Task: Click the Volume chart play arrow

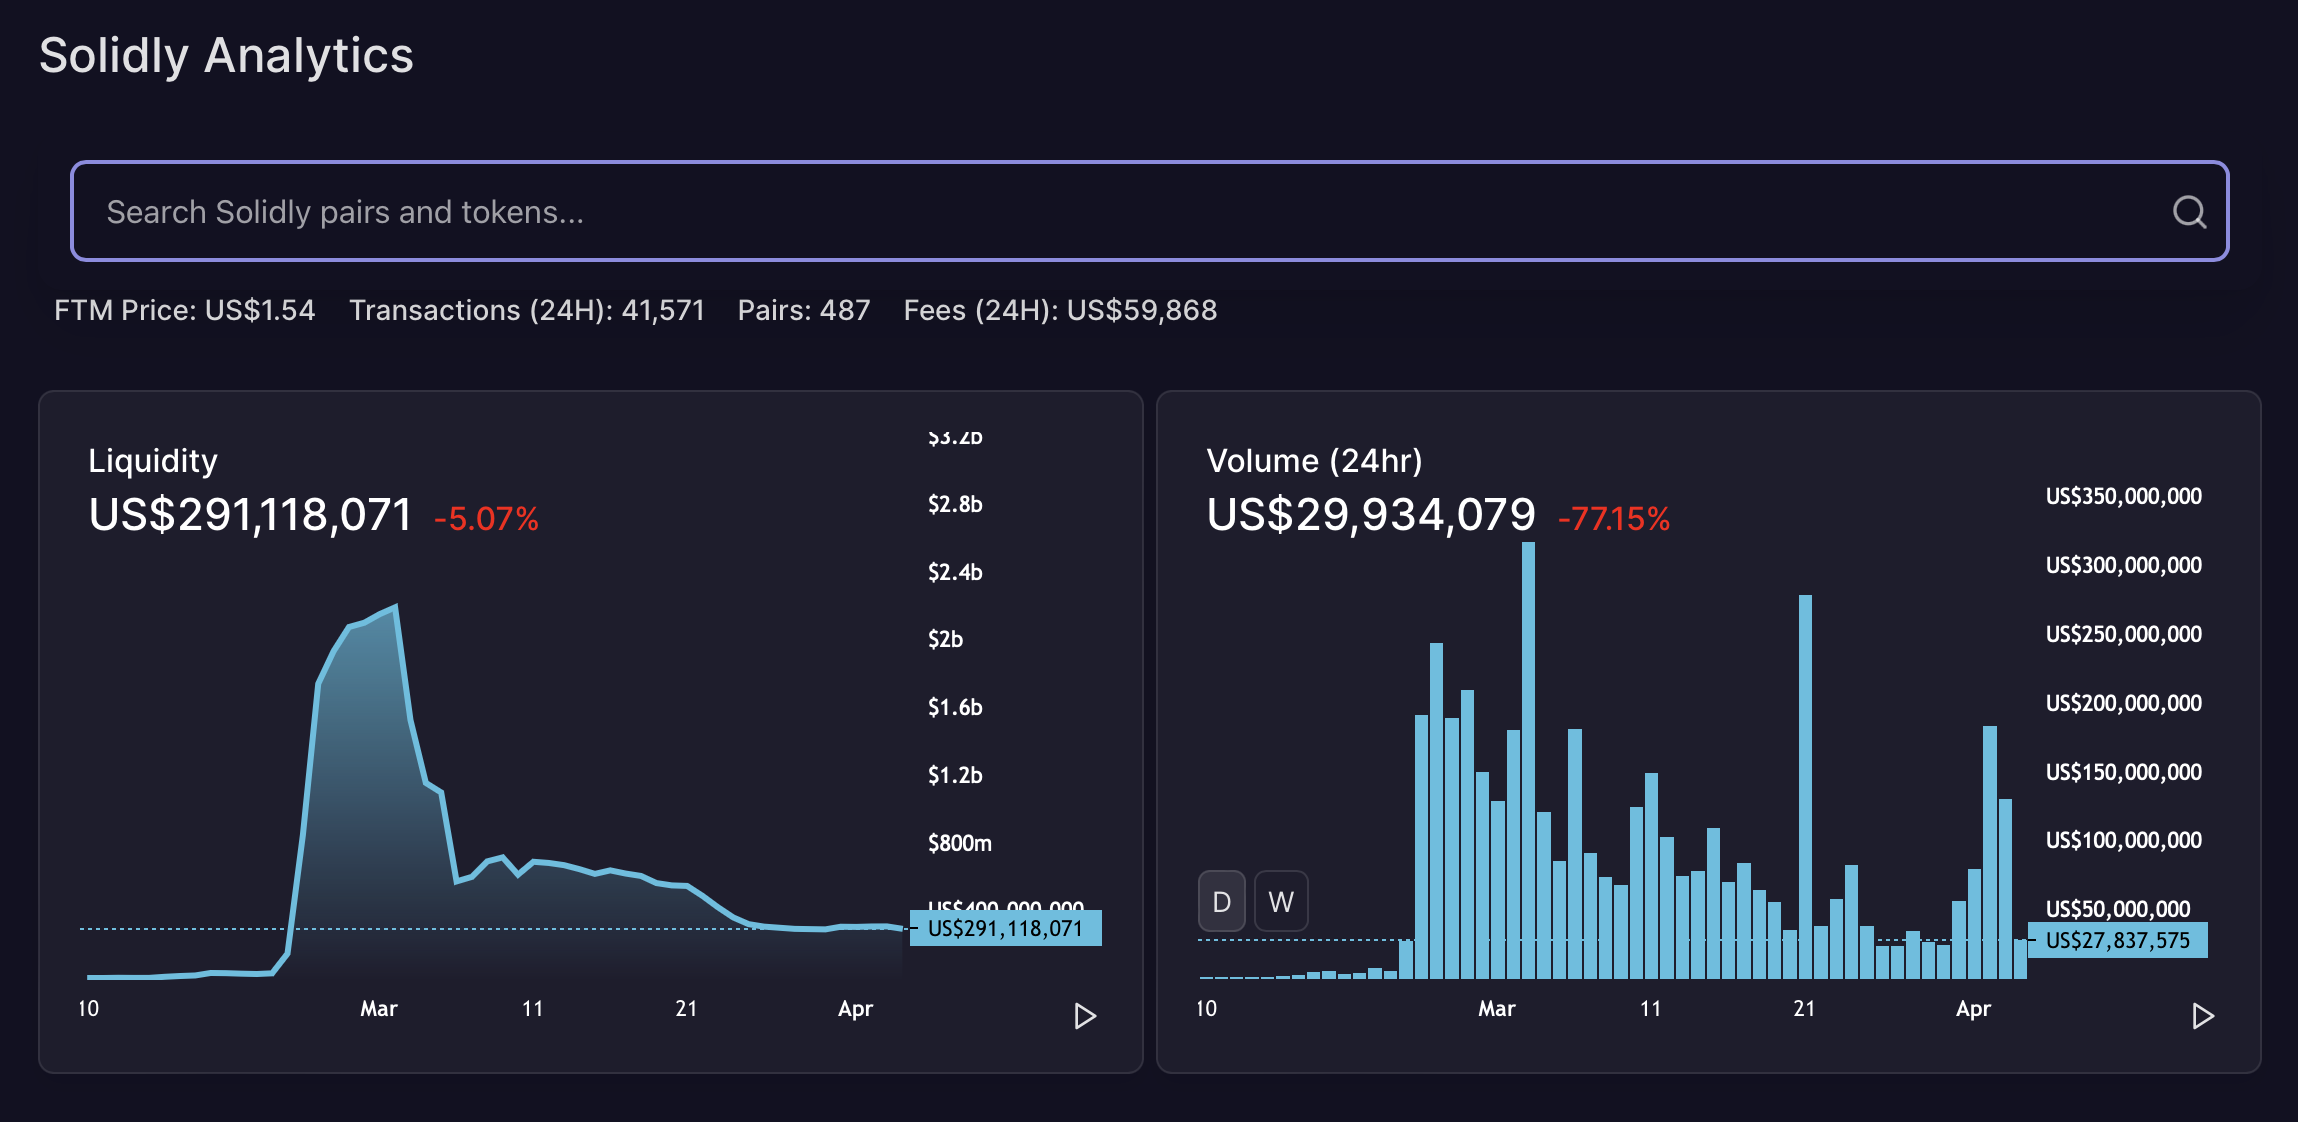Action: [x=2202, y=1016]
